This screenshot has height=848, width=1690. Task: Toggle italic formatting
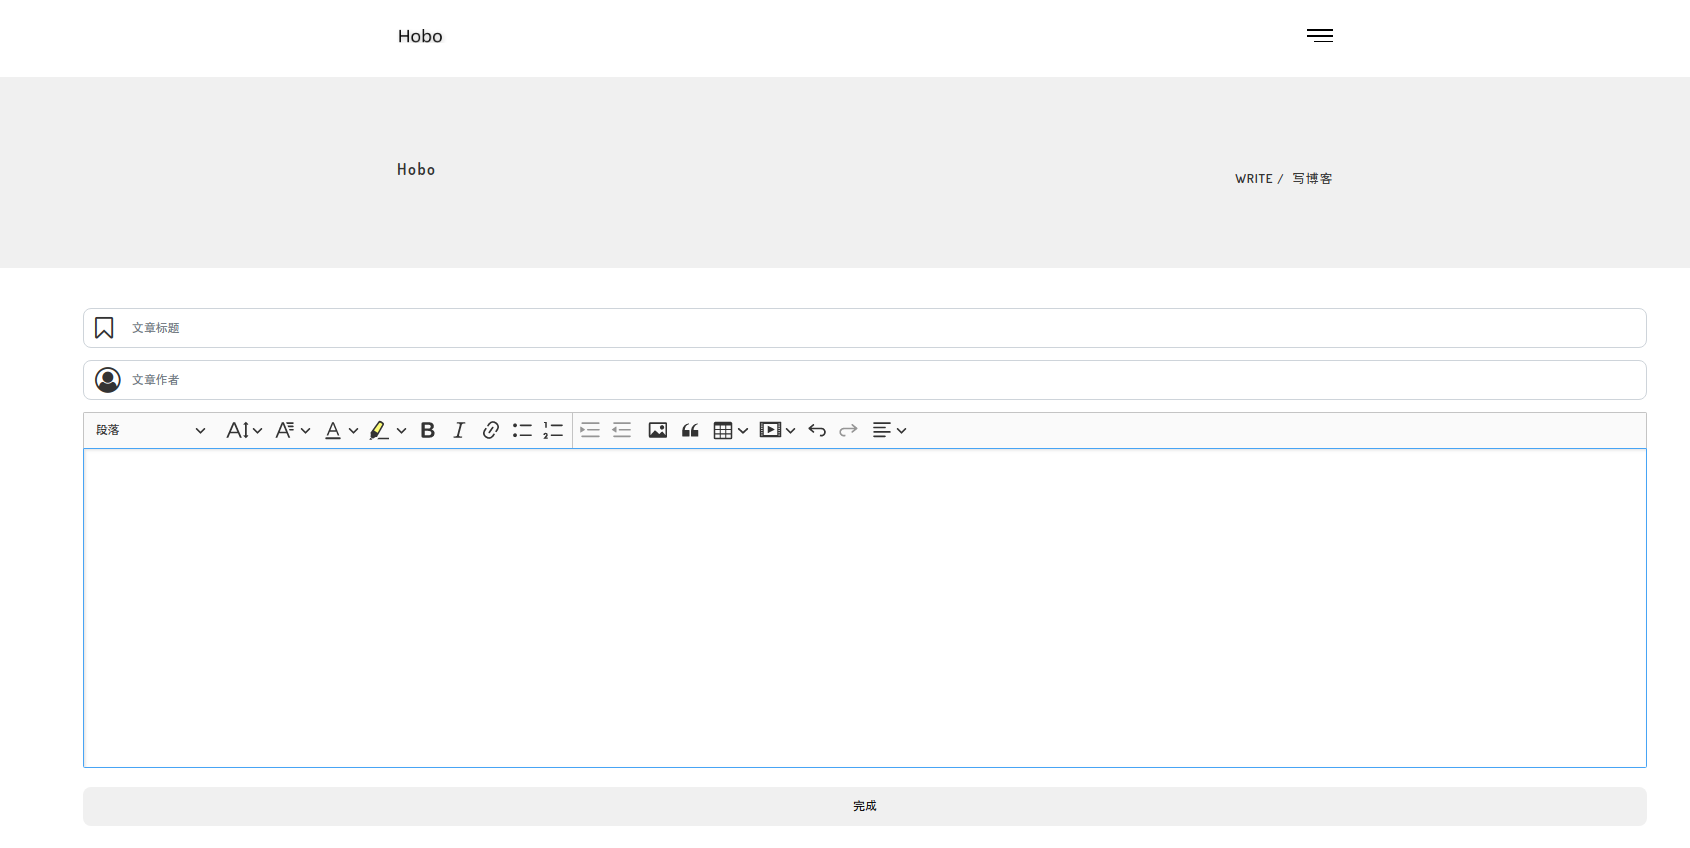click(x=459, y=430)
